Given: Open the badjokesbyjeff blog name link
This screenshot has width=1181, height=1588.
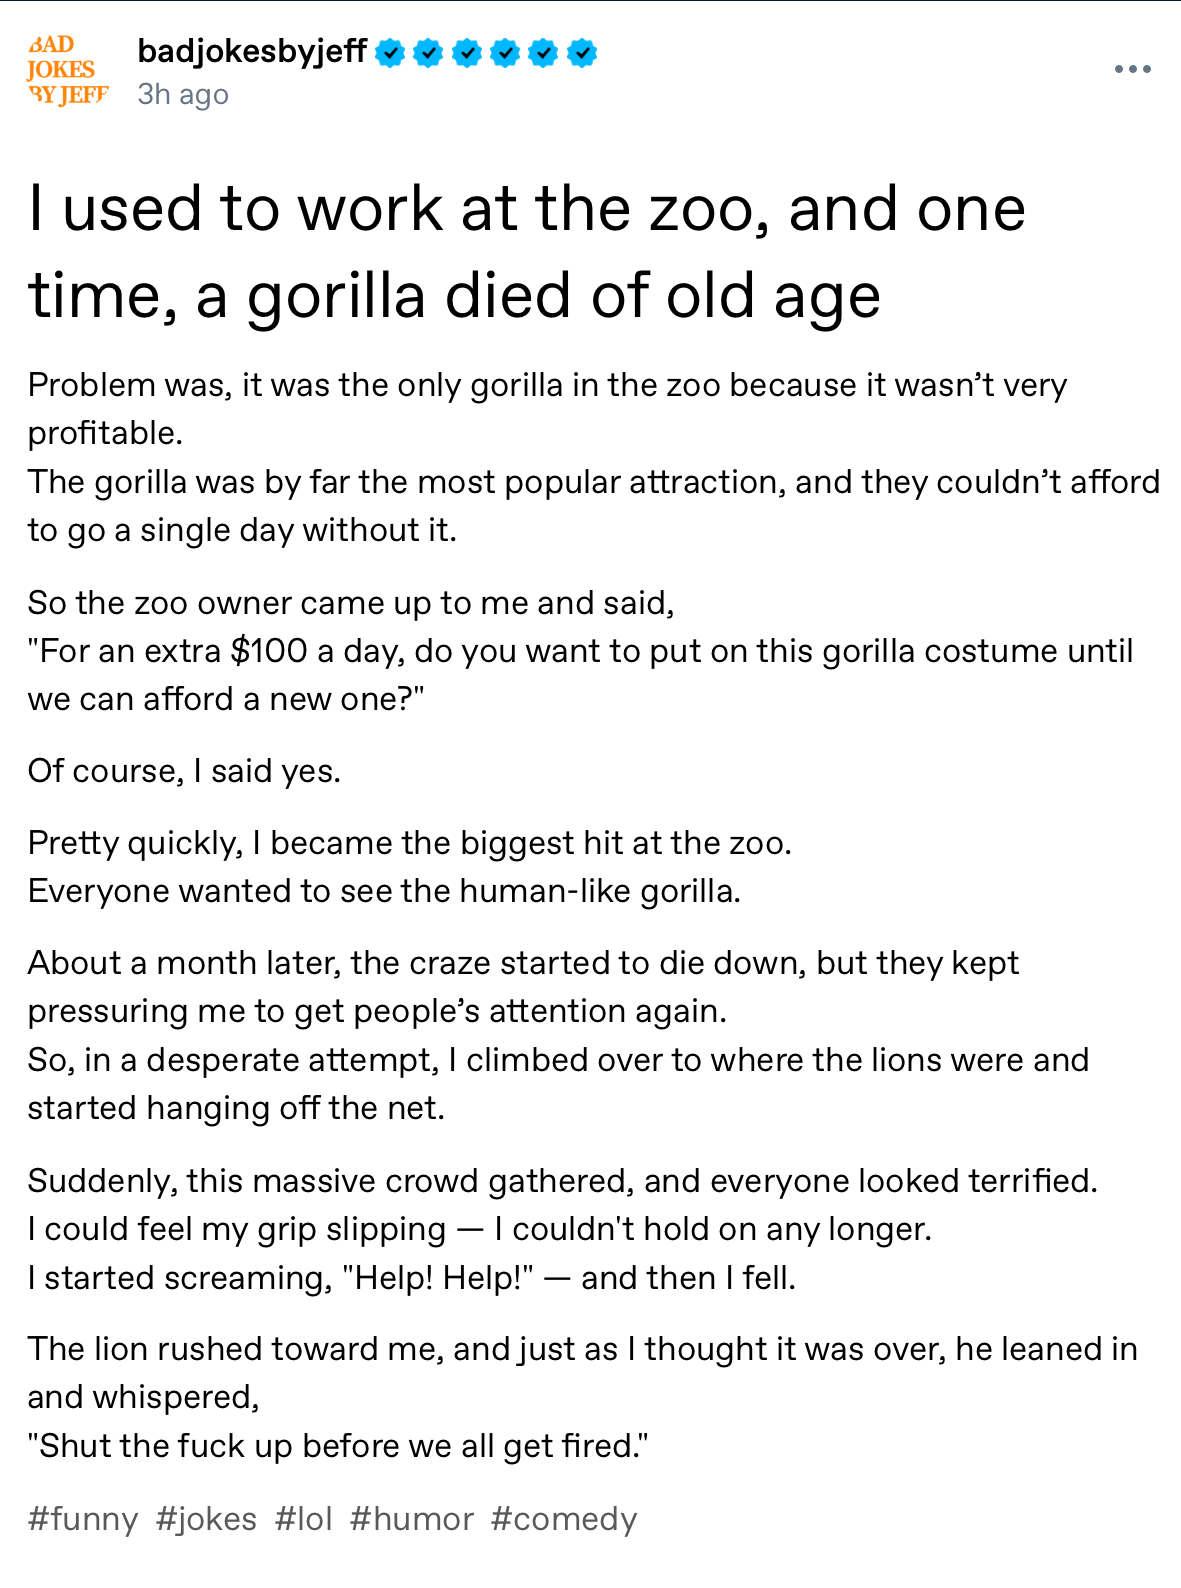Looking at the screenshot, I should pos(252,51).
